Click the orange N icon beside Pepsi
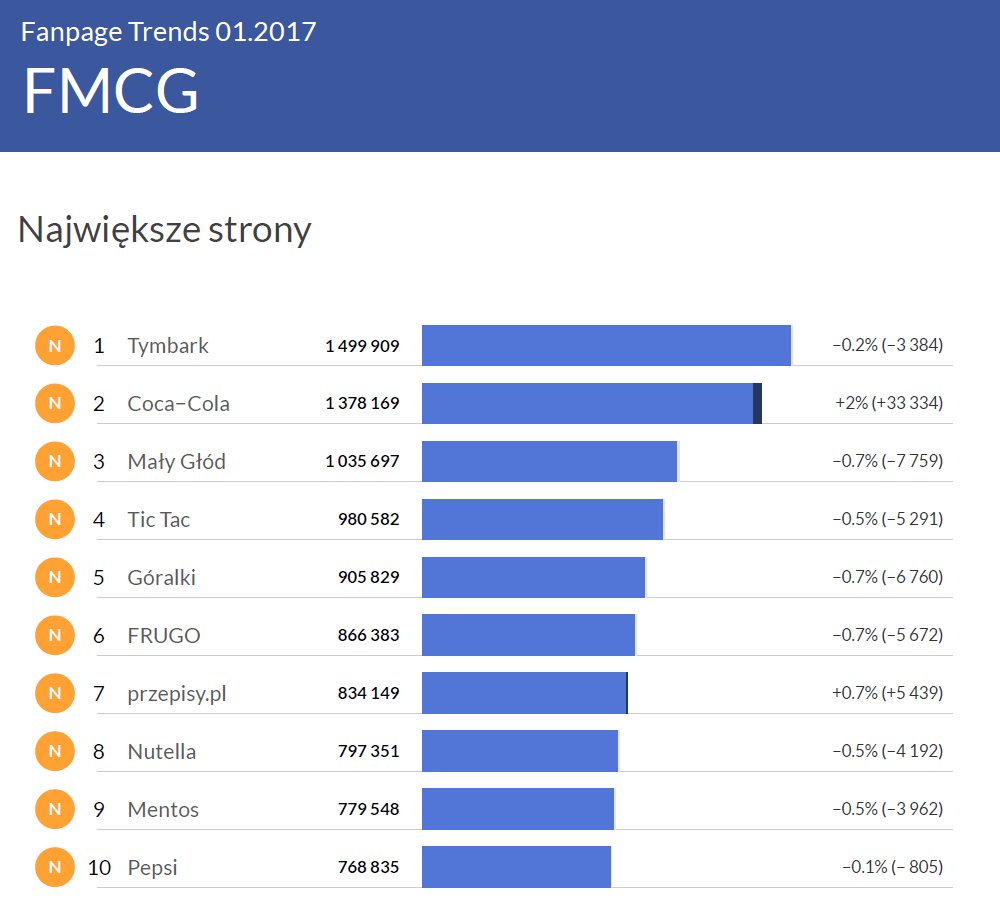This screenshot has width=1000, height=899. point(55,867)
